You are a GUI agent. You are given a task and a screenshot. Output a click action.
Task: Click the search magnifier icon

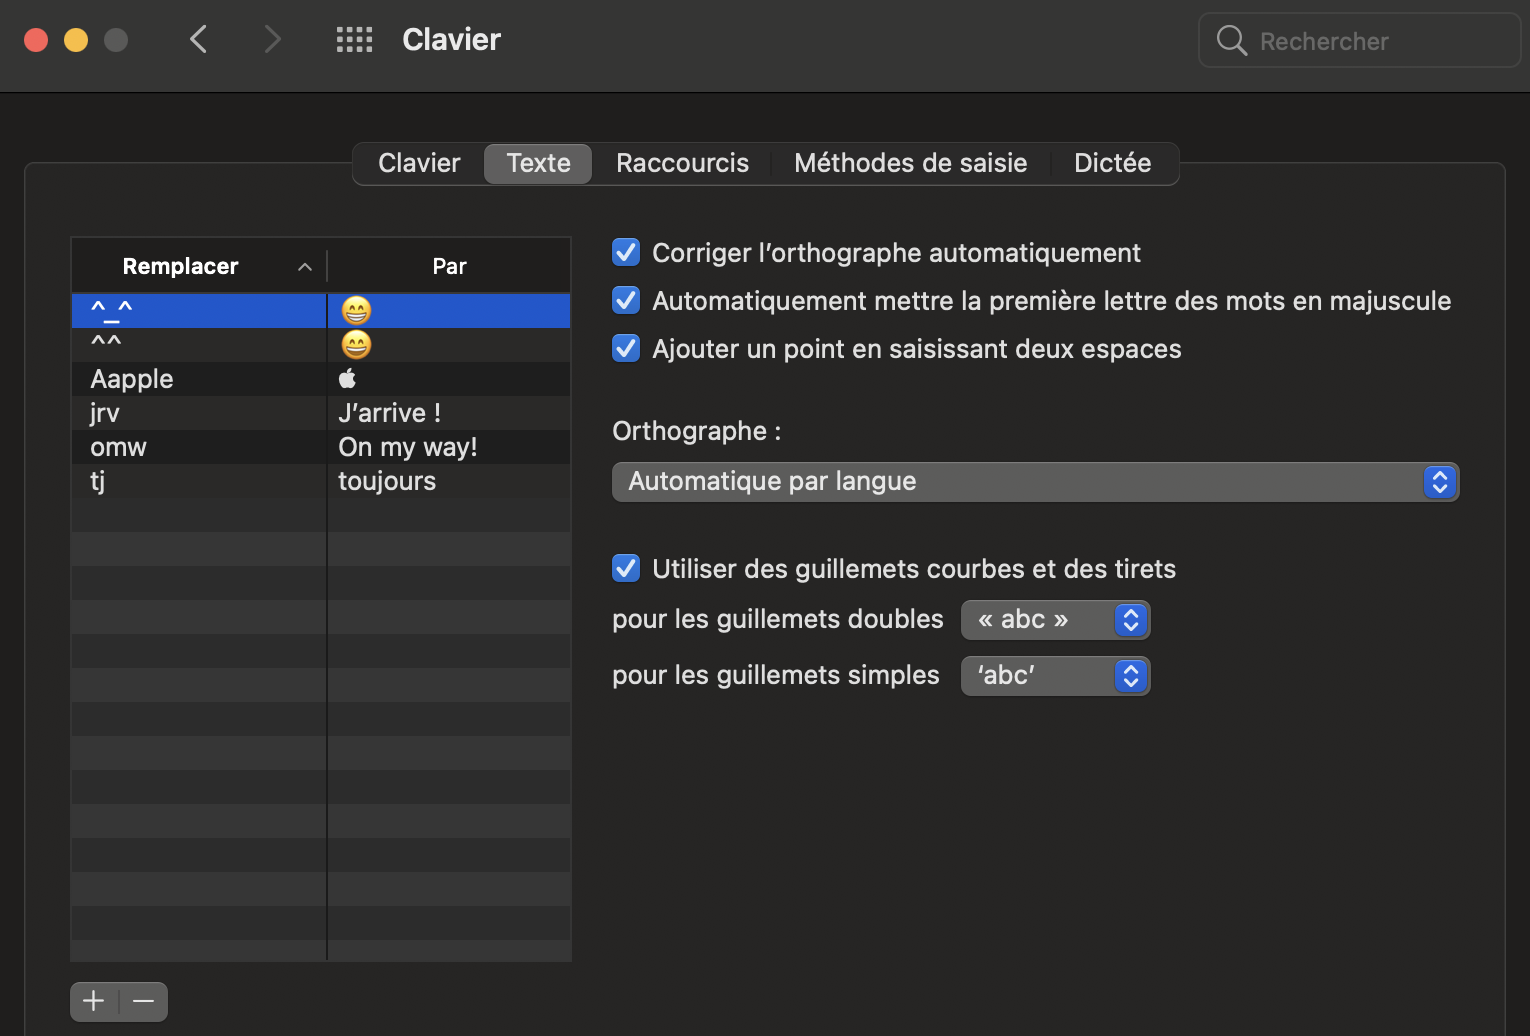click(x=1231, y=41)
